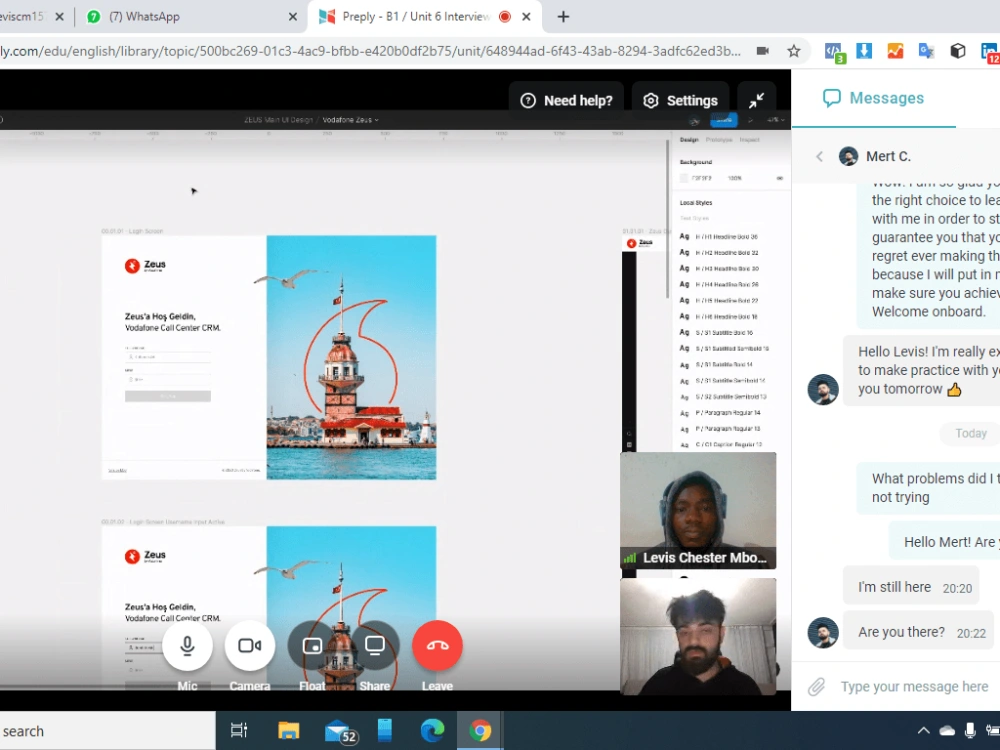Image resolution: width=1000 pixels, height=750 pixels.
Task: Click the orange chart extension icon
Action: point(895,51)
